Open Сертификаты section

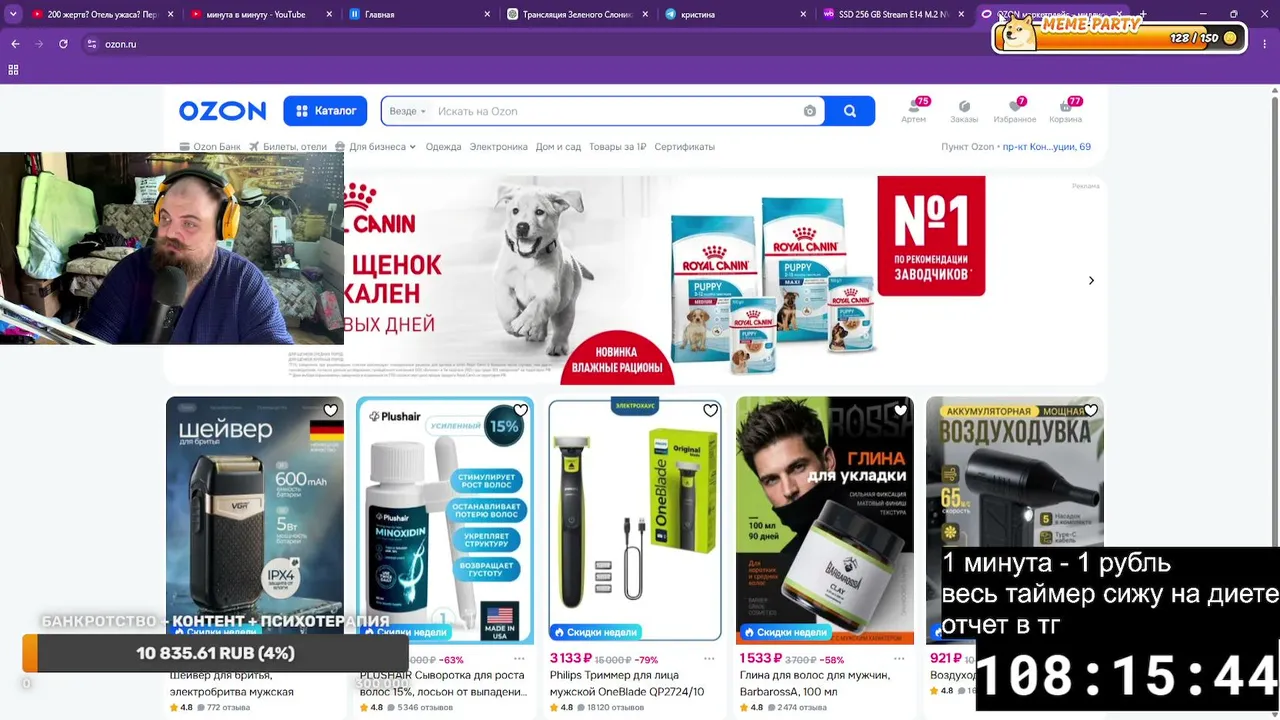[x=685, y=147]
